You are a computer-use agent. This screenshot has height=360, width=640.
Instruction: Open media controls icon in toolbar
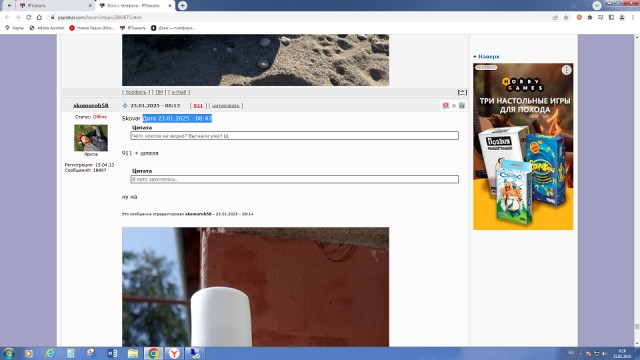pos(600,18)
